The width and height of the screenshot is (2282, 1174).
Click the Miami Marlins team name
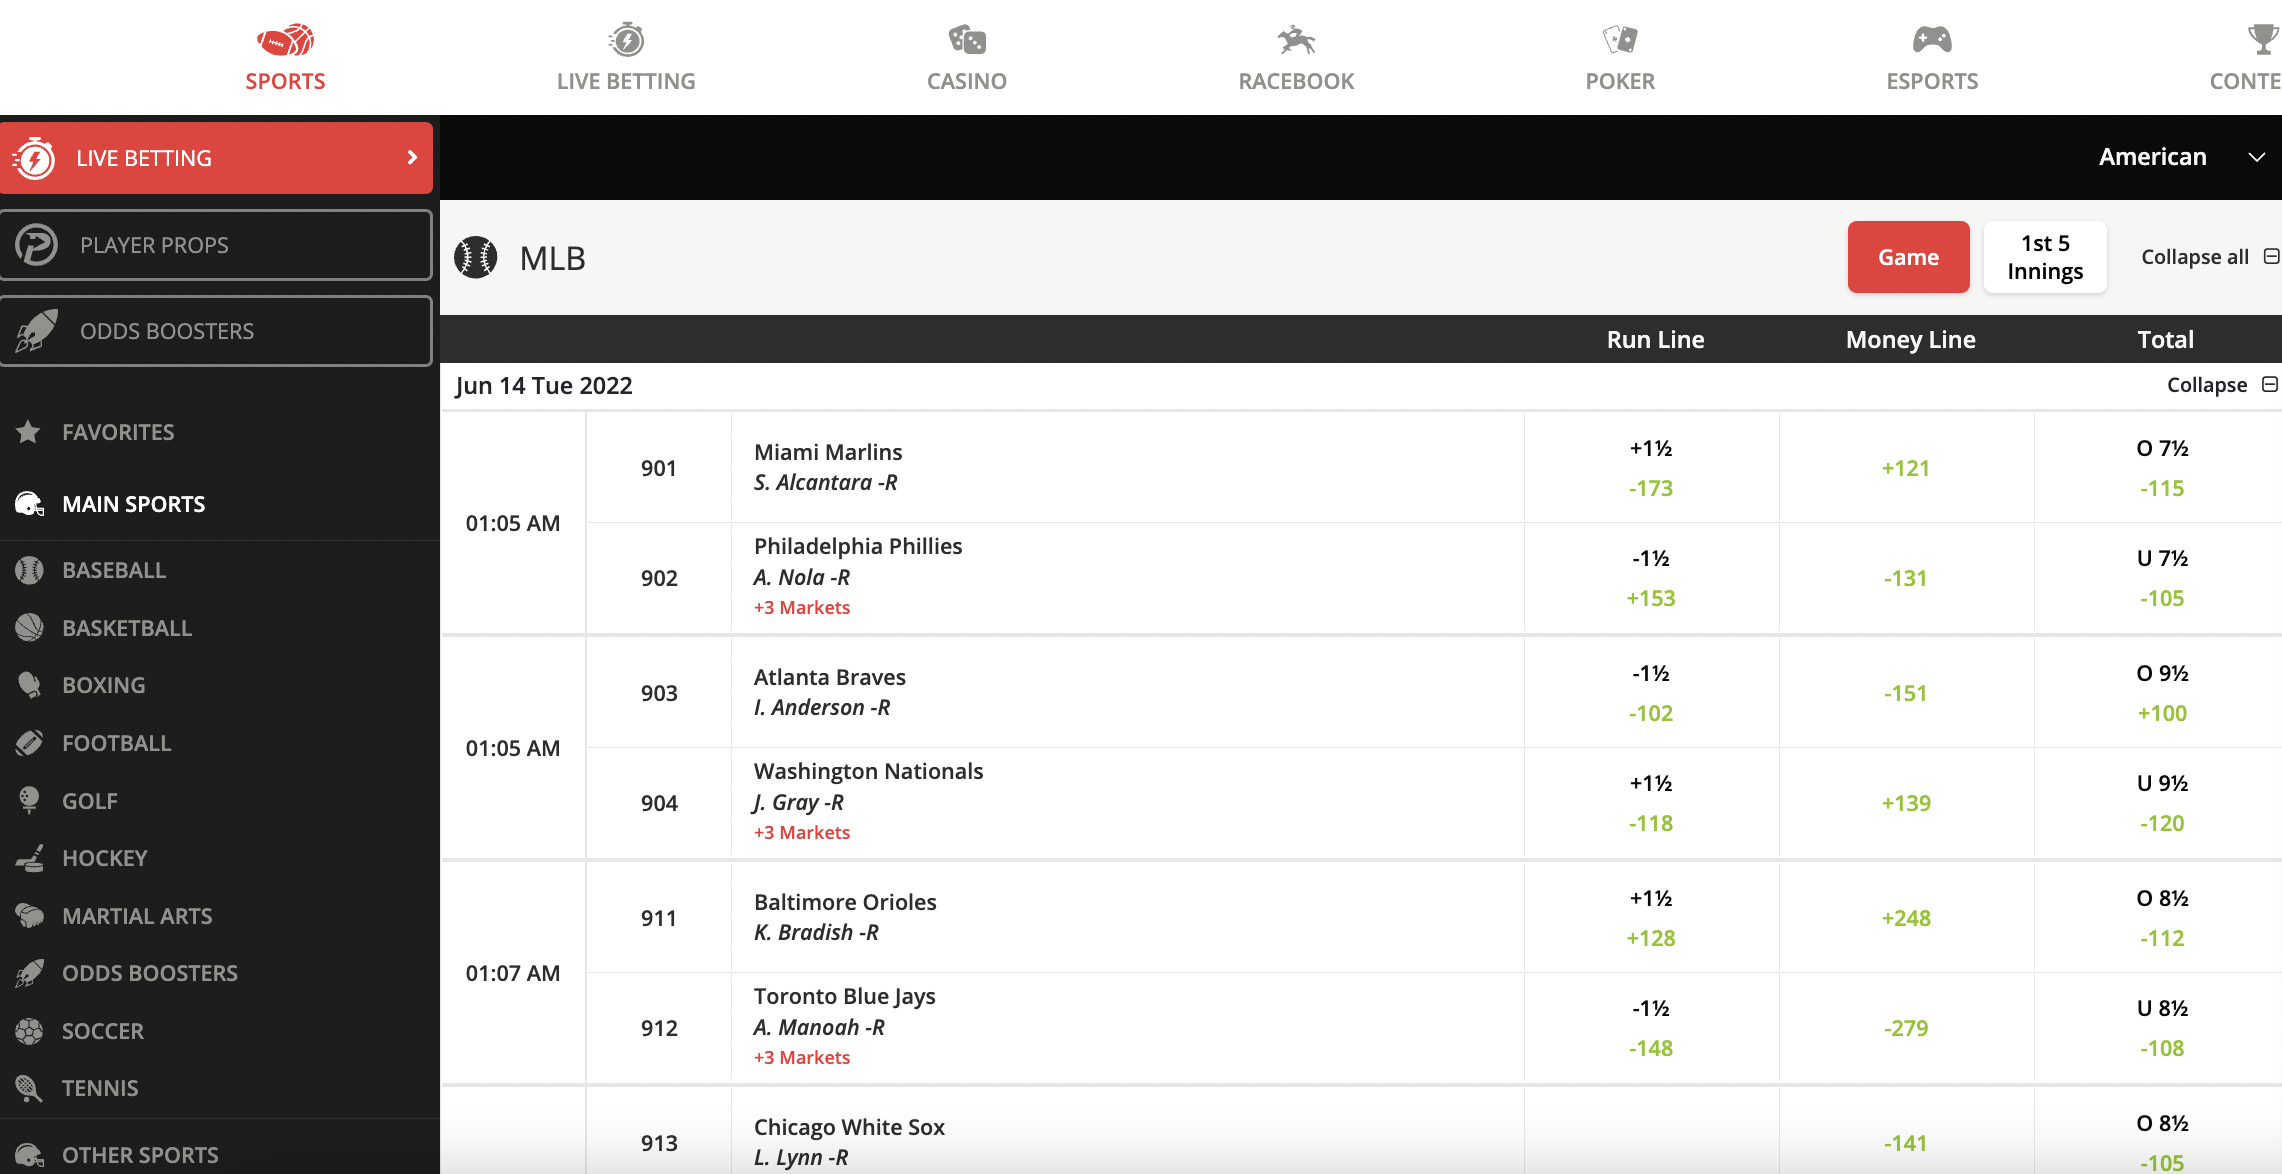point(828,452)
